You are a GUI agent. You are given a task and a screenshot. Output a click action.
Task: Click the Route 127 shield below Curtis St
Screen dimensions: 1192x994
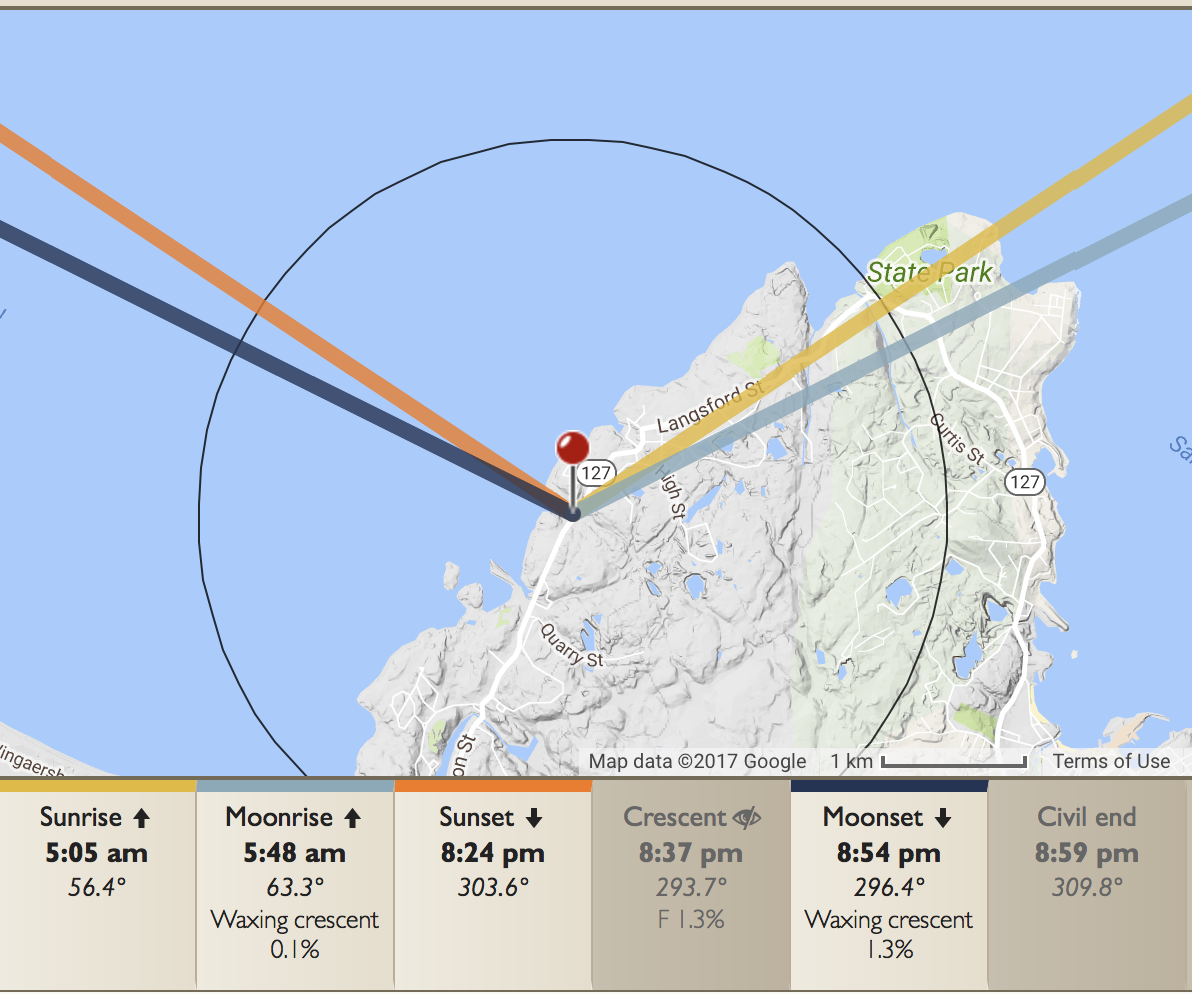[1024, 482]
